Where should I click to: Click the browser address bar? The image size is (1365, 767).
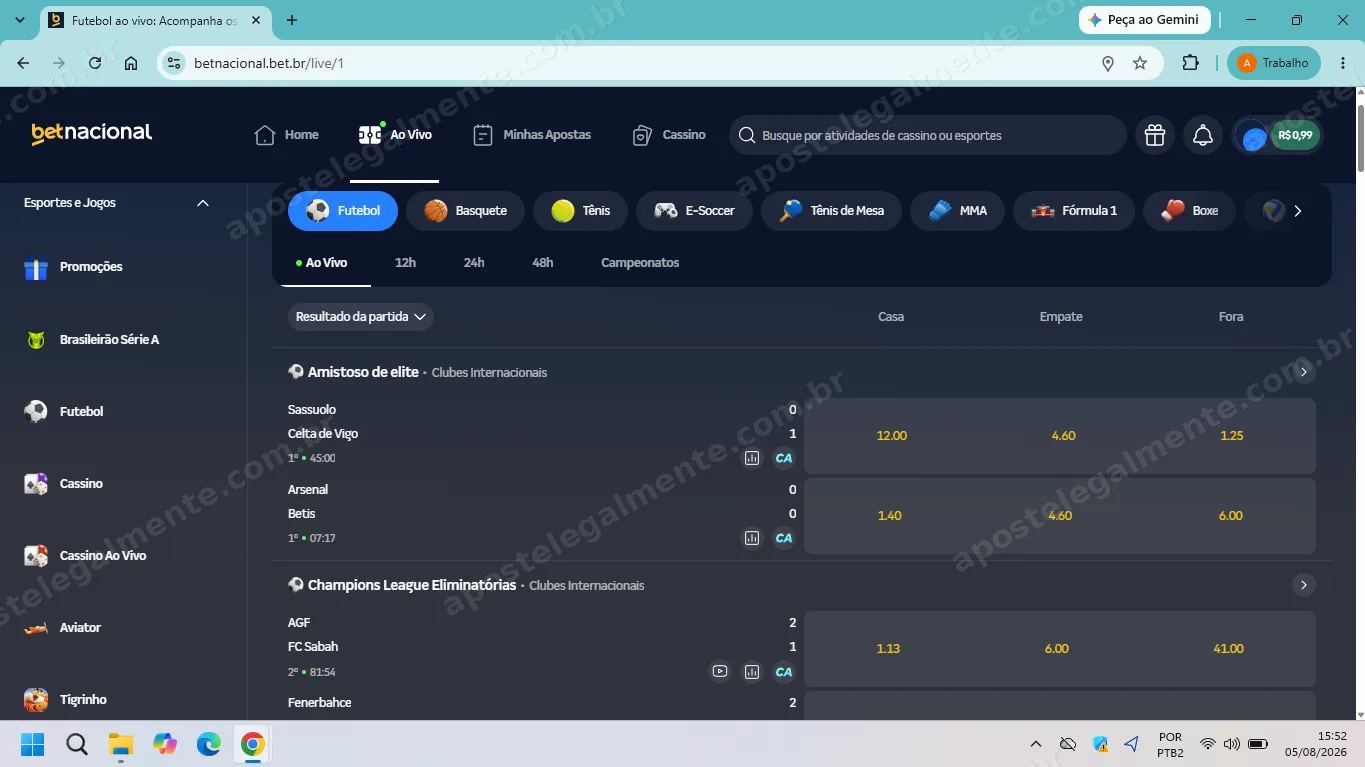pos(640,63)
